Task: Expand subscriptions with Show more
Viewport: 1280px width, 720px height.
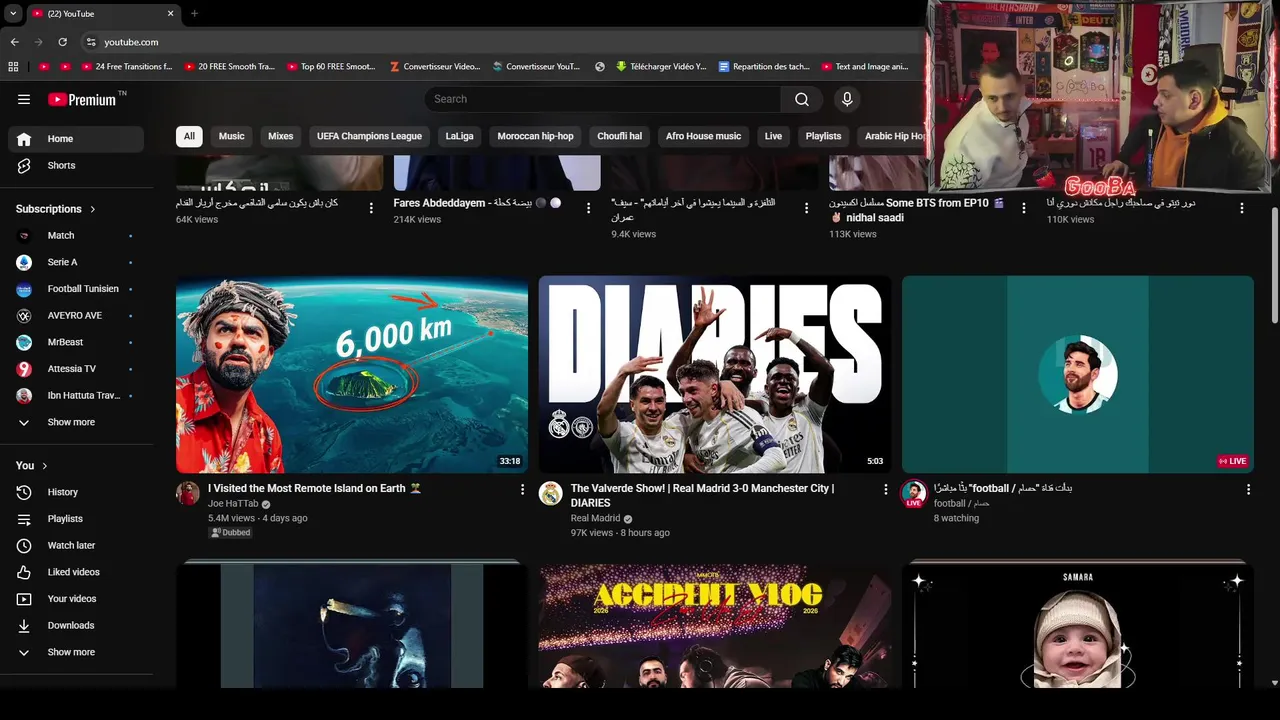Action: pyautogui.click(x=76, y=422)
